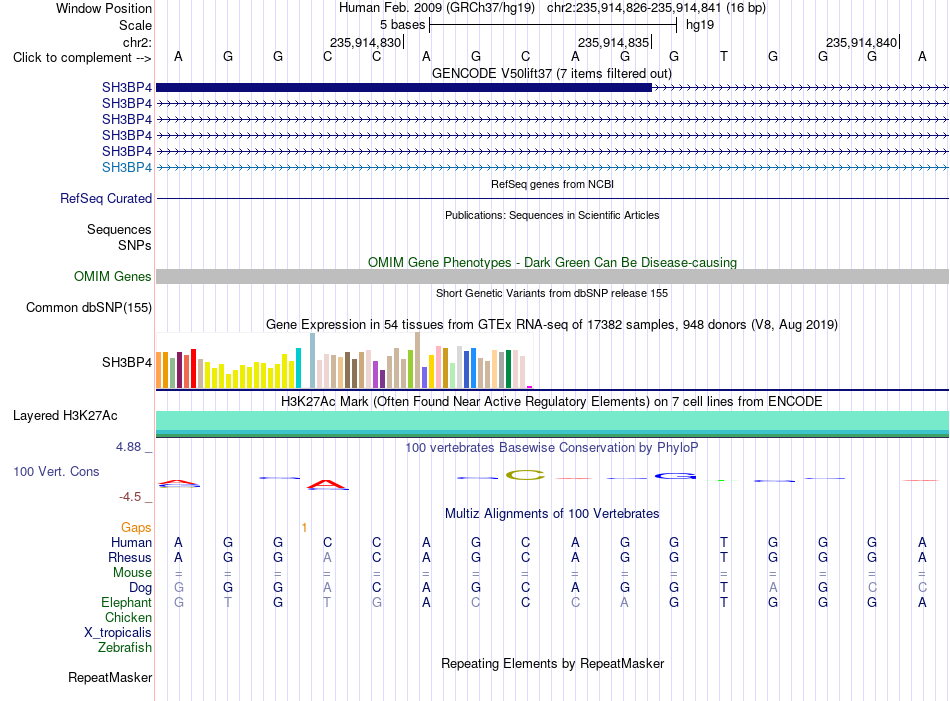This screenshot has width=950, height=701.
Task: Click the 'Scale' track label
Action: click(x=135, y=25)
